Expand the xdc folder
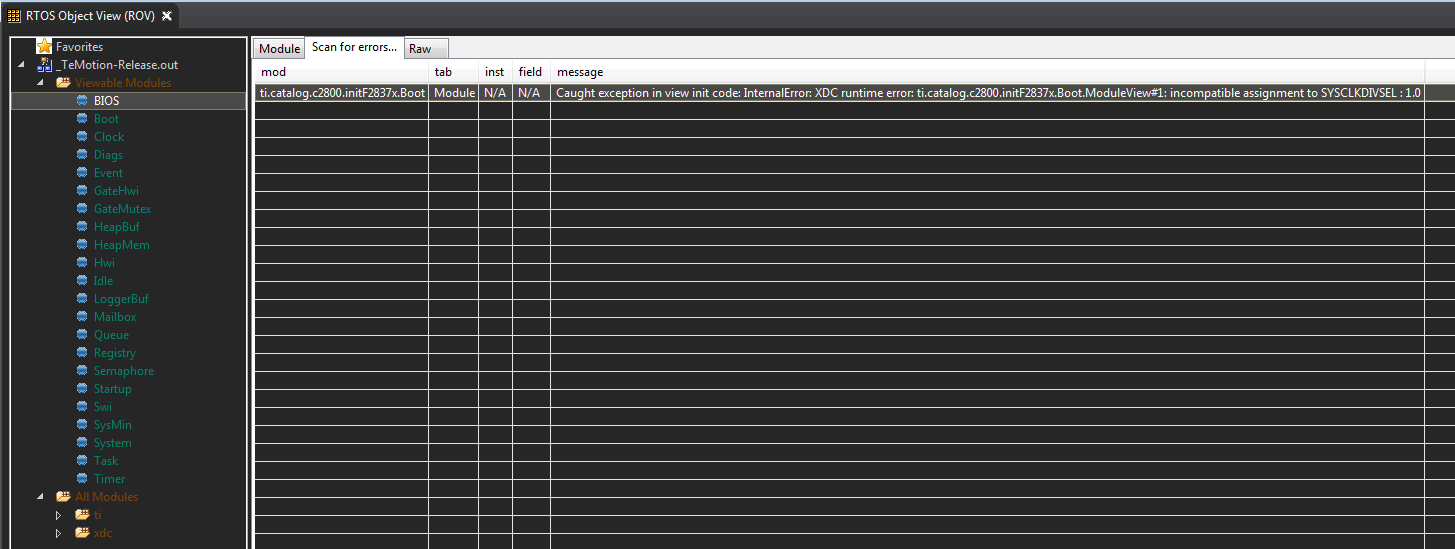The height and width of the screenshot is (549, 1455). pyautogui.click(x=59, y=533)
